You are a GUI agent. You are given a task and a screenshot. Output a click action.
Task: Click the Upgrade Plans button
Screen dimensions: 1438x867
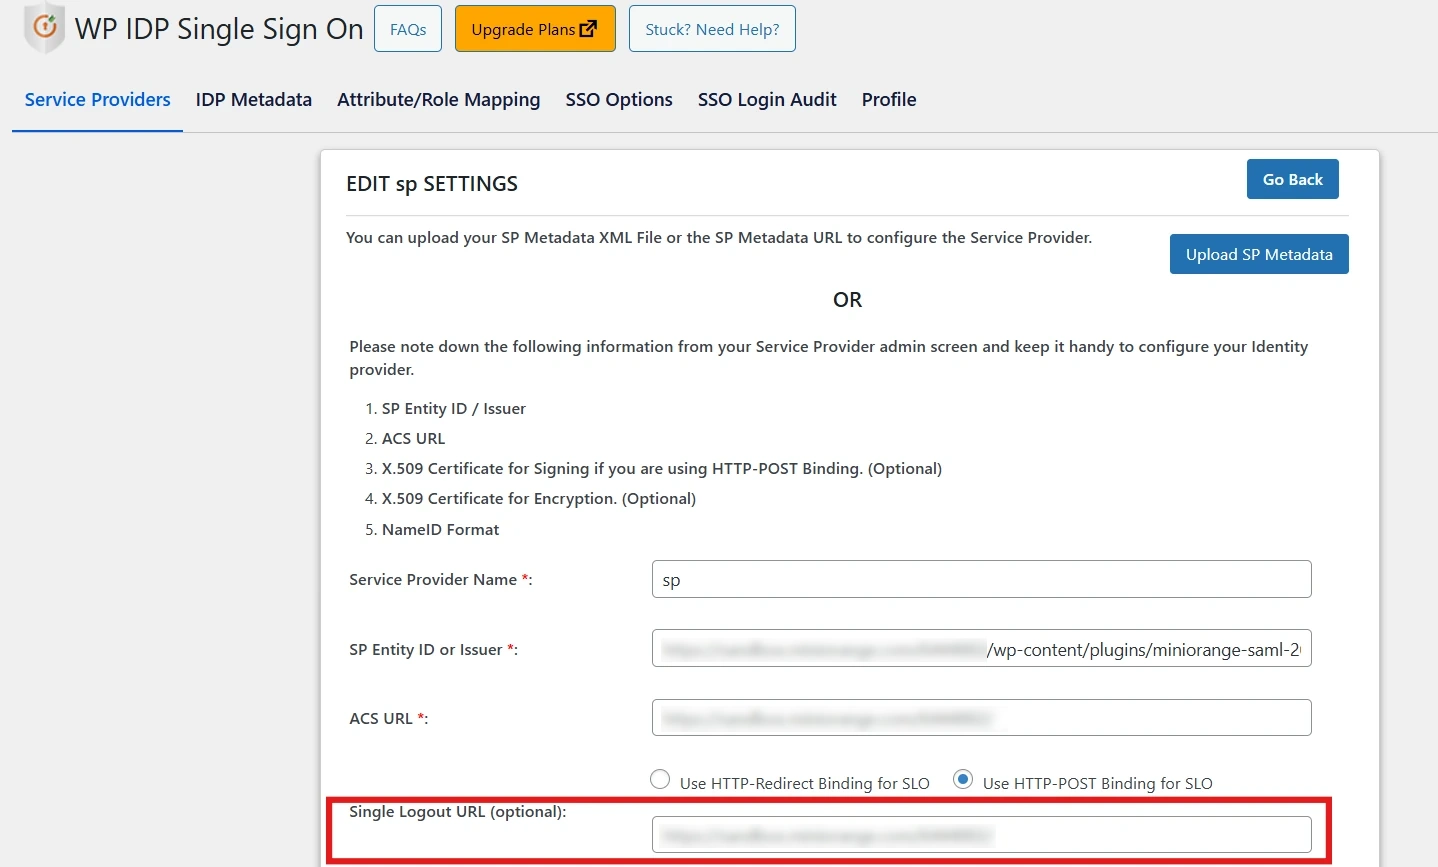535,29
